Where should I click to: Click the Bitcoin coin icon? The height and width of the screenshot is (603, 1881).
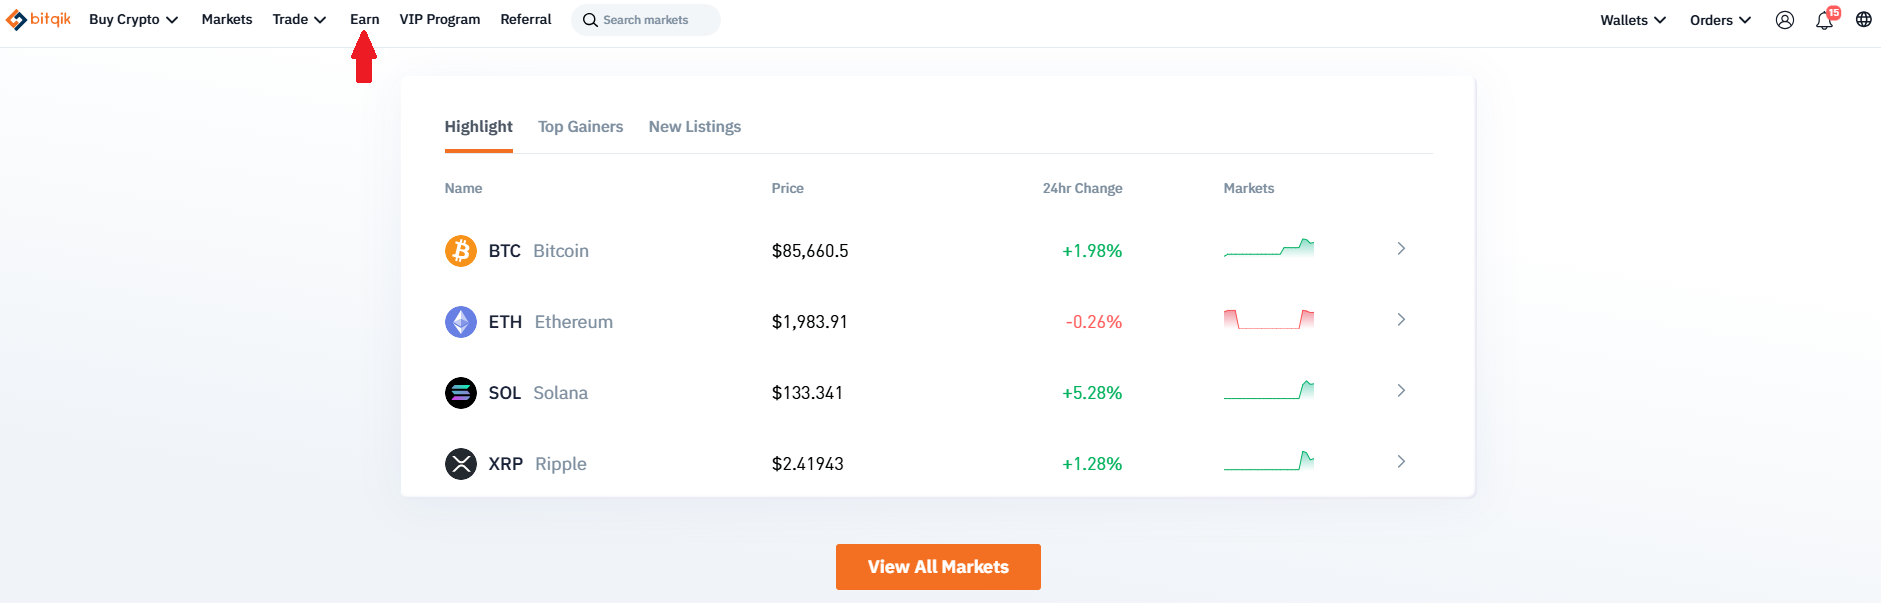[x=461, y=251]
